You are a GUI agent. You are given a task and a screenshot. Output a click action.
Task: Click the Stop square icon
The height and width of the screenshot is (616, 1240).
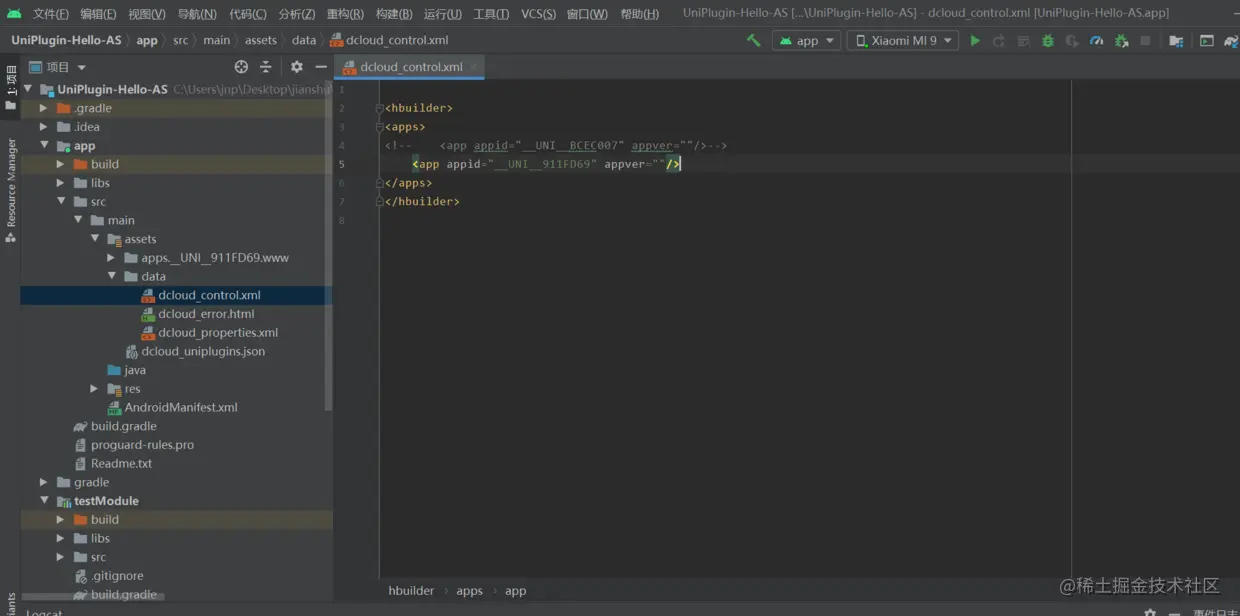pos(1146,41)
